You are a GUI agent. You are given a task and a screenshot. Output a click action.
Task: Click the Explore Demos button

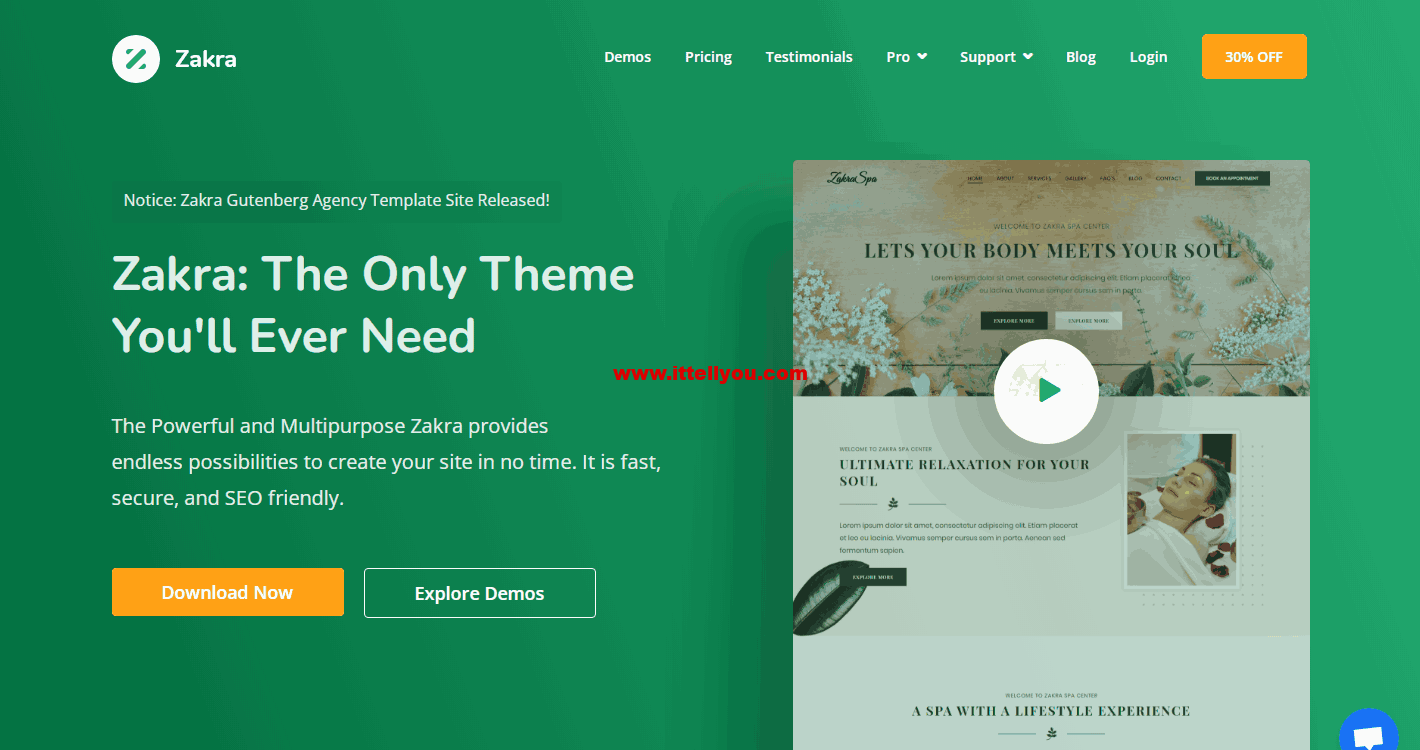[x=480, y=593]
